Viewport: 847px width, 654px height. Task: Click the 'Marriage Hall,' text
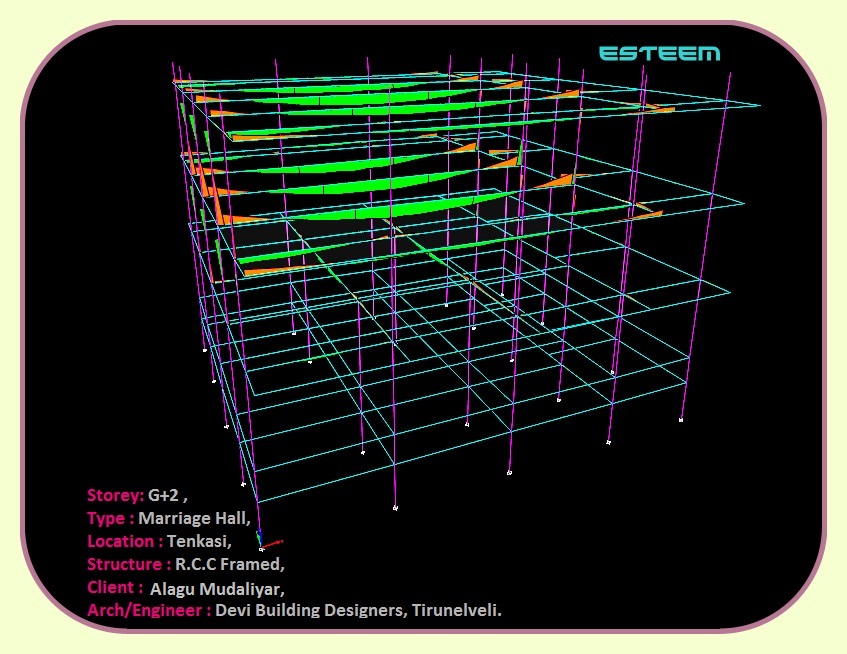tap(194, 518)
